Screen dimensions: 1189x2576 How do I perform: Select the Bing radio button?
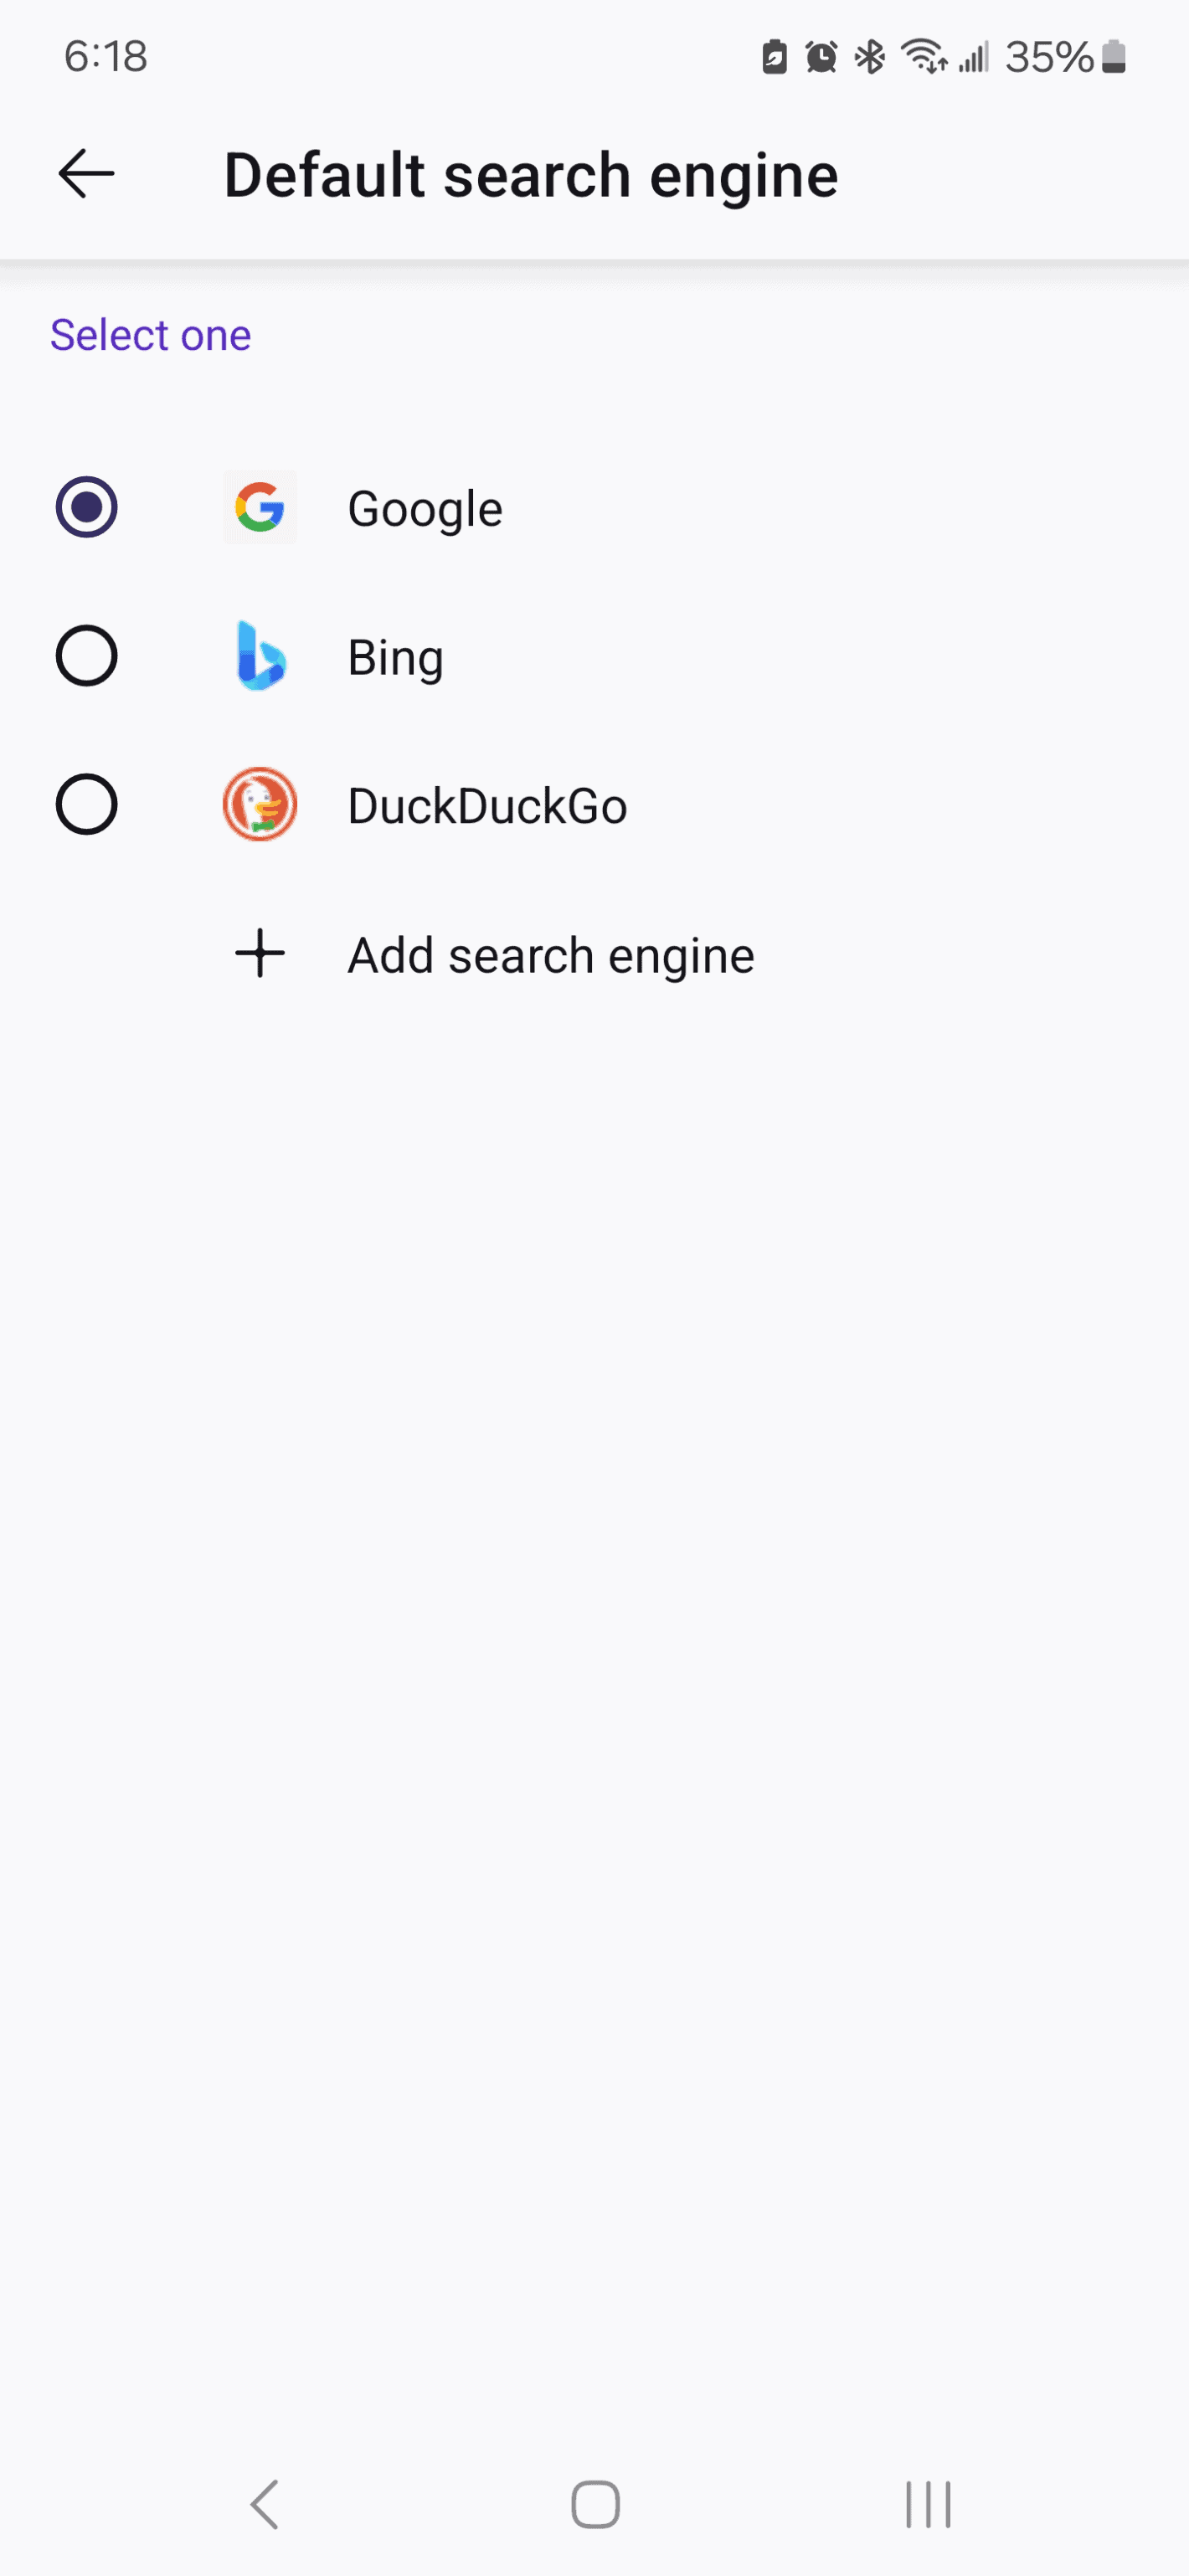click(x=87, y=656)
